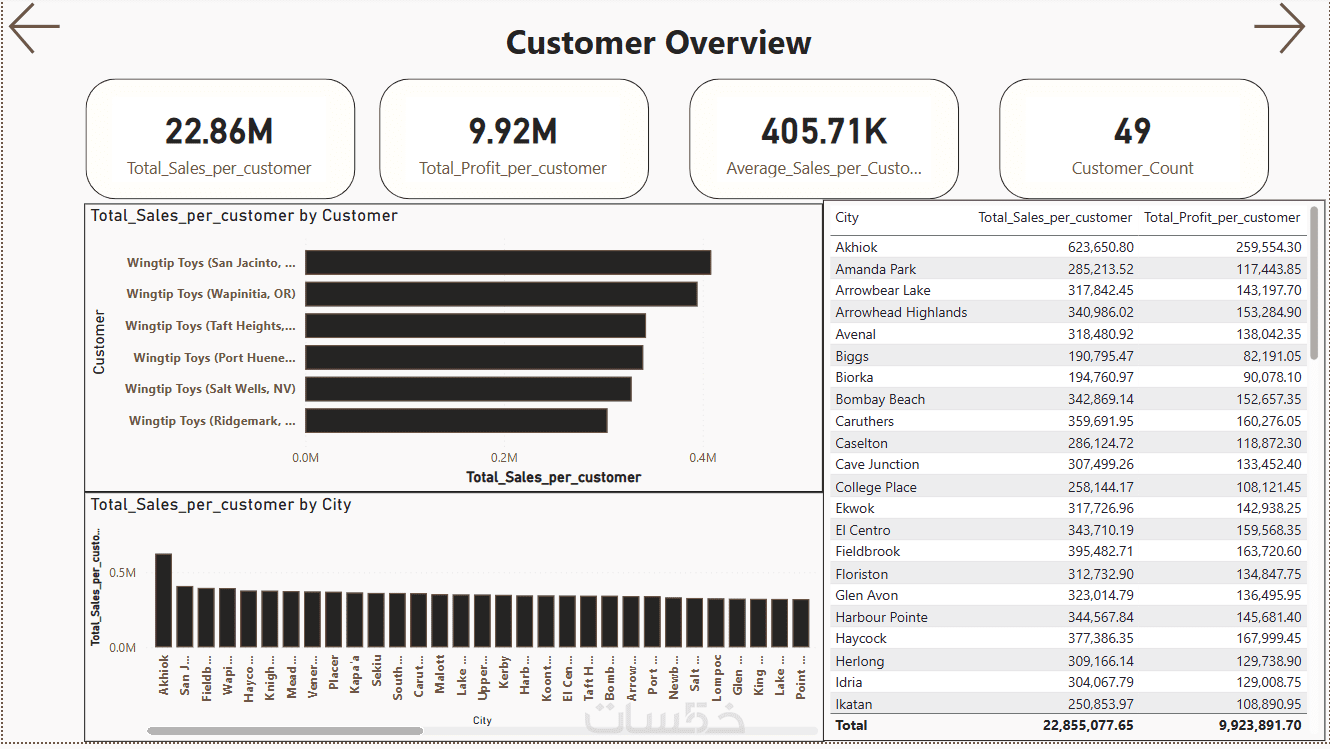This screenshot has width=1330, height=749.
Task: Click the Avenal city cell
Action: (856, 334)
